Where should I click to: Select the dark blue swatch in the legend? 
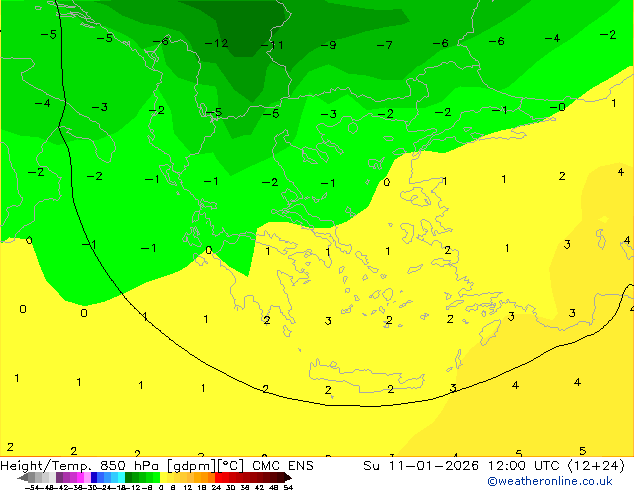pos(94,477)
